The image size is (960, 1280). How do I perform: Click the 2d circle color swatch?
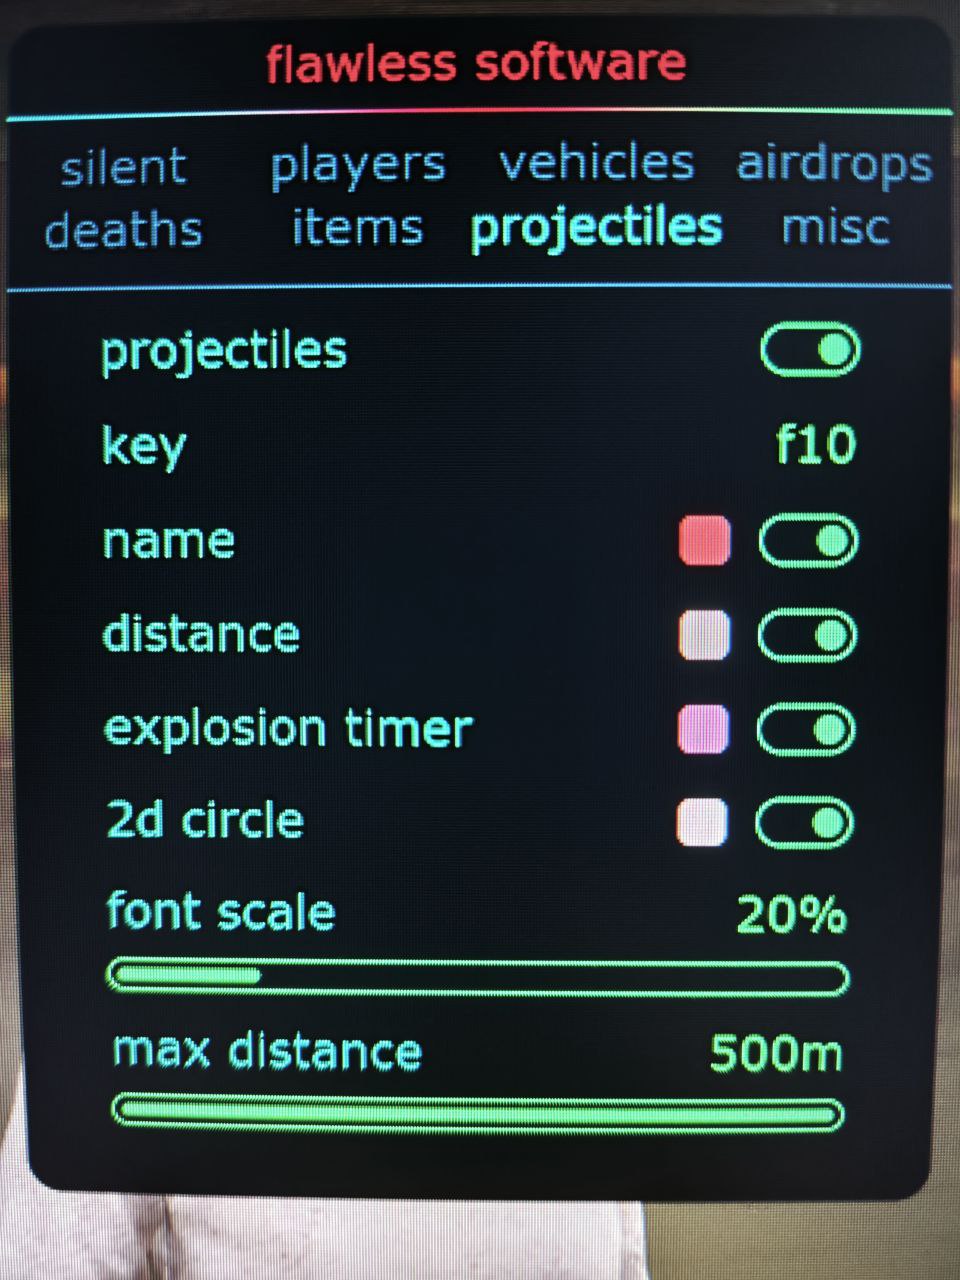click(x=702, y=823)
